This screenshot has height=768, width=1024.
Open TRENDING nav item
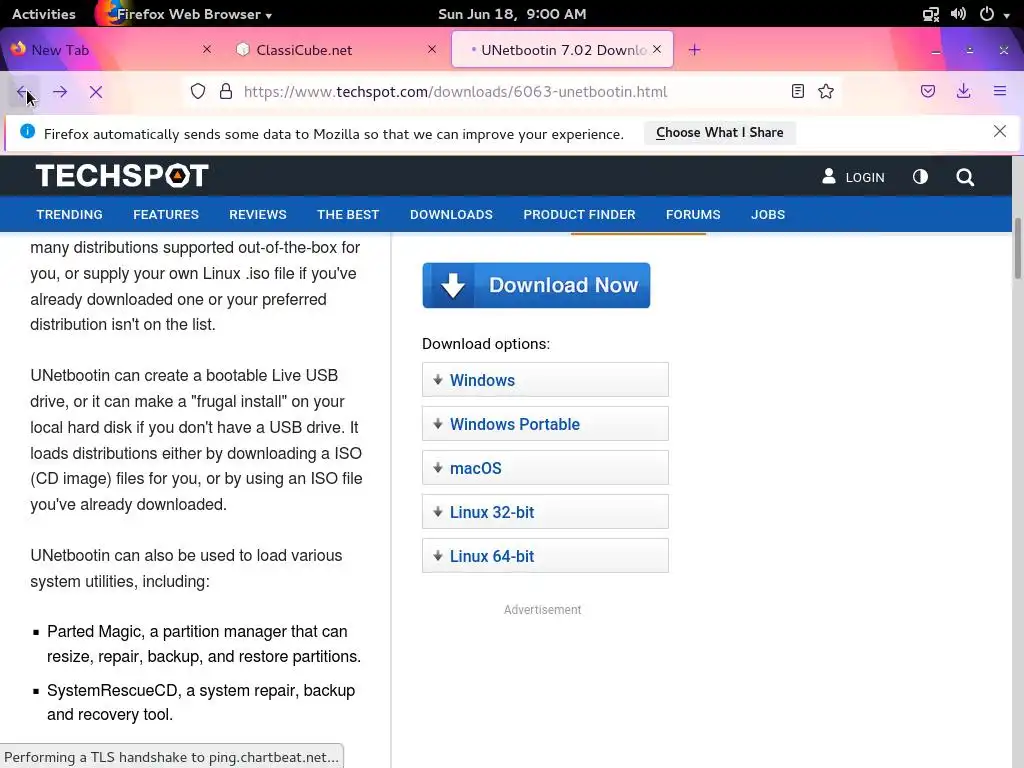tap(69, 214)
